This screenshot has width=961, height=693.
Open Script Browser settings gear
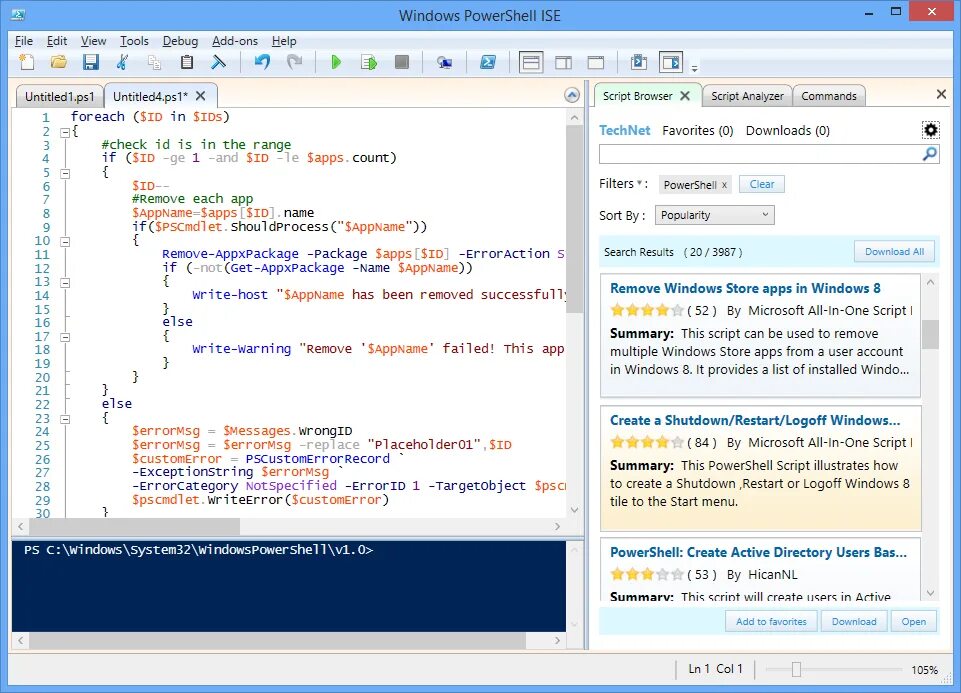coord(930,130)
